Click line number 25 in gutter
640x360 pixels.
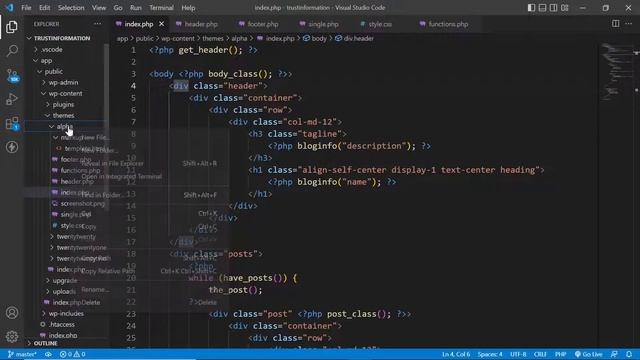pos(131,338)
